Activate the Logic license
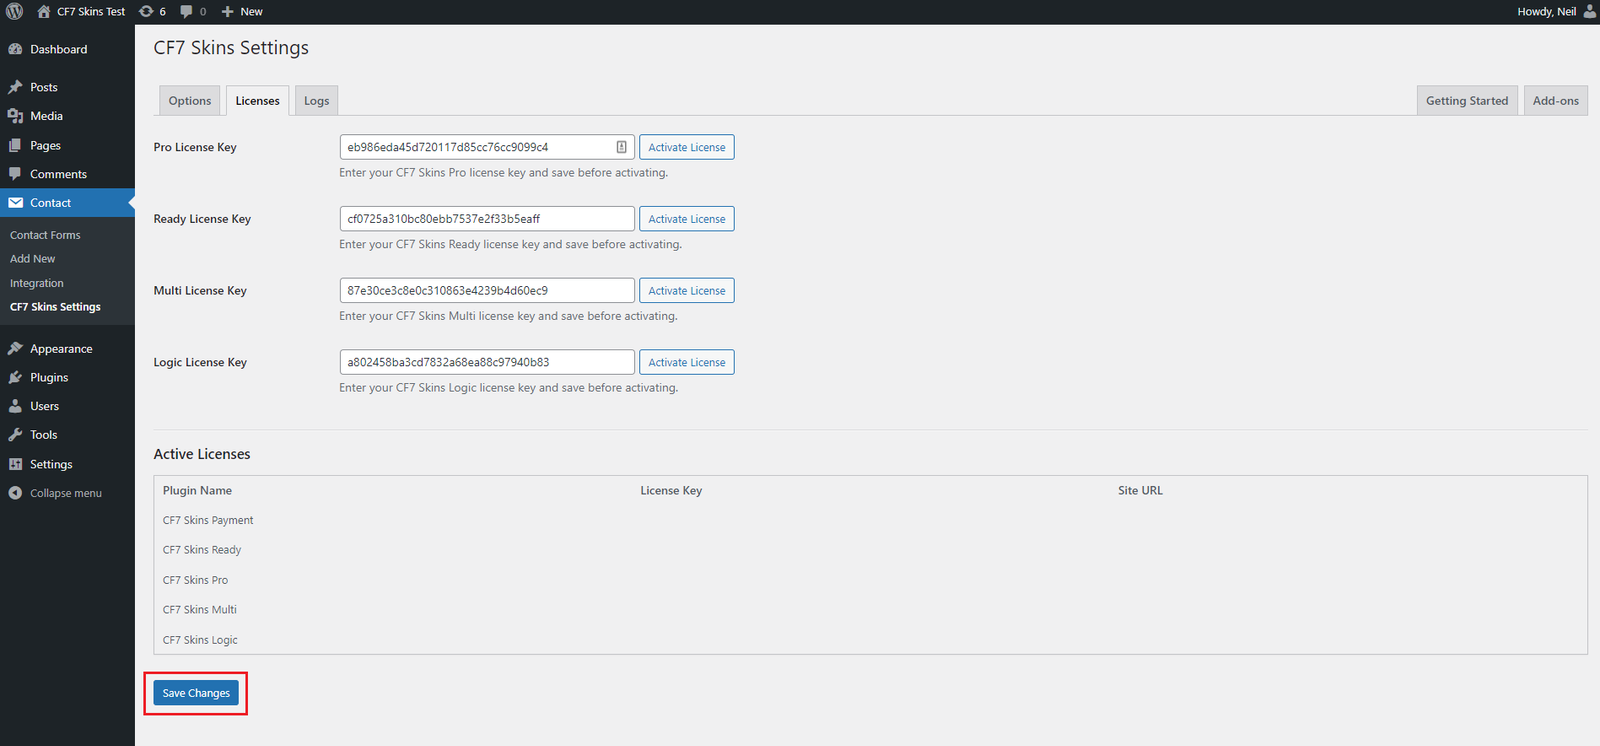This screenshot has height=746, width=1600. [x=686, y=362]
